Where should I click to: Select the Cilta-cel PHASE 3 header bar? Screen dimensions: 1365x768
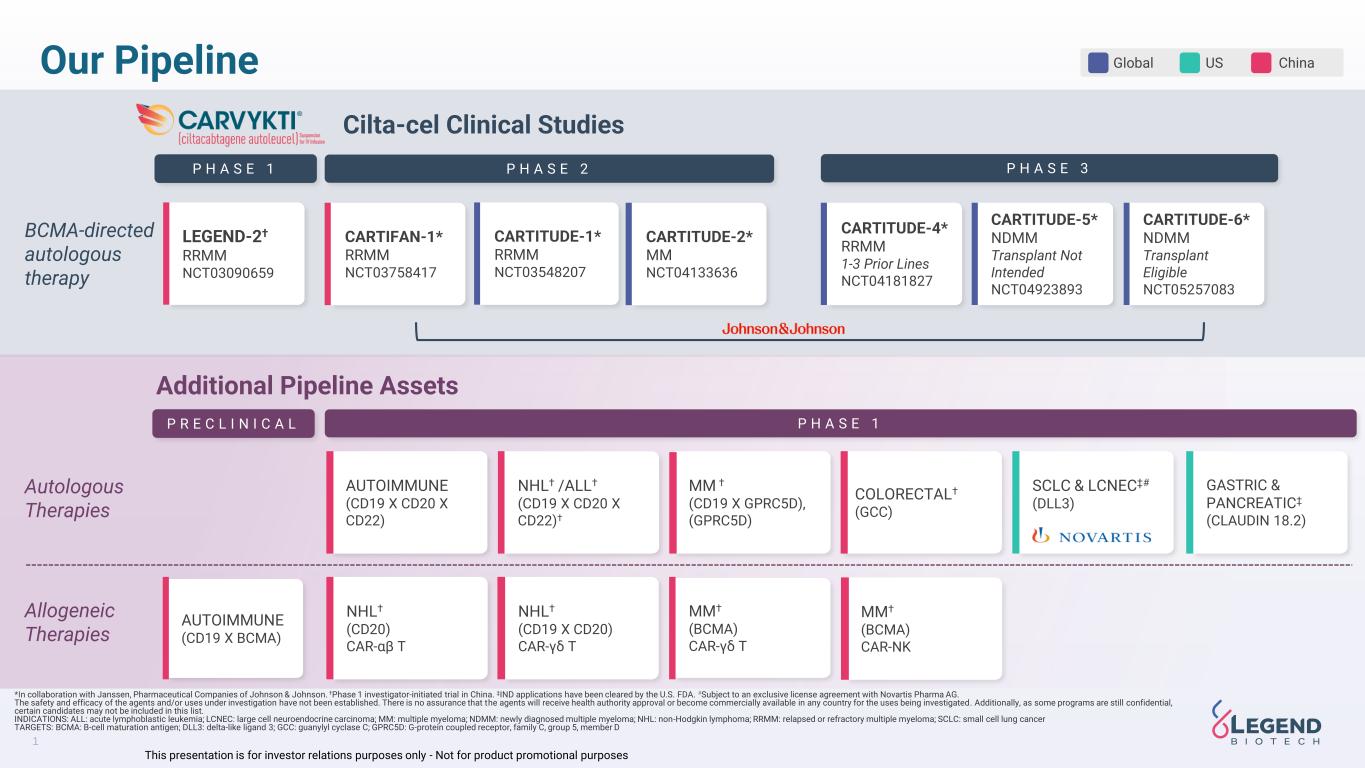1048,168
